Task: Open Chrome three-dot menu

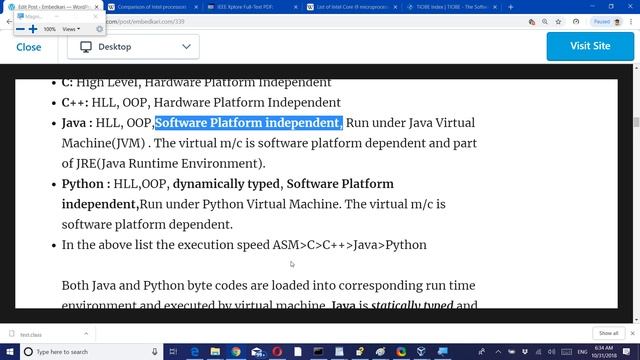Action: tap(631, 22)
